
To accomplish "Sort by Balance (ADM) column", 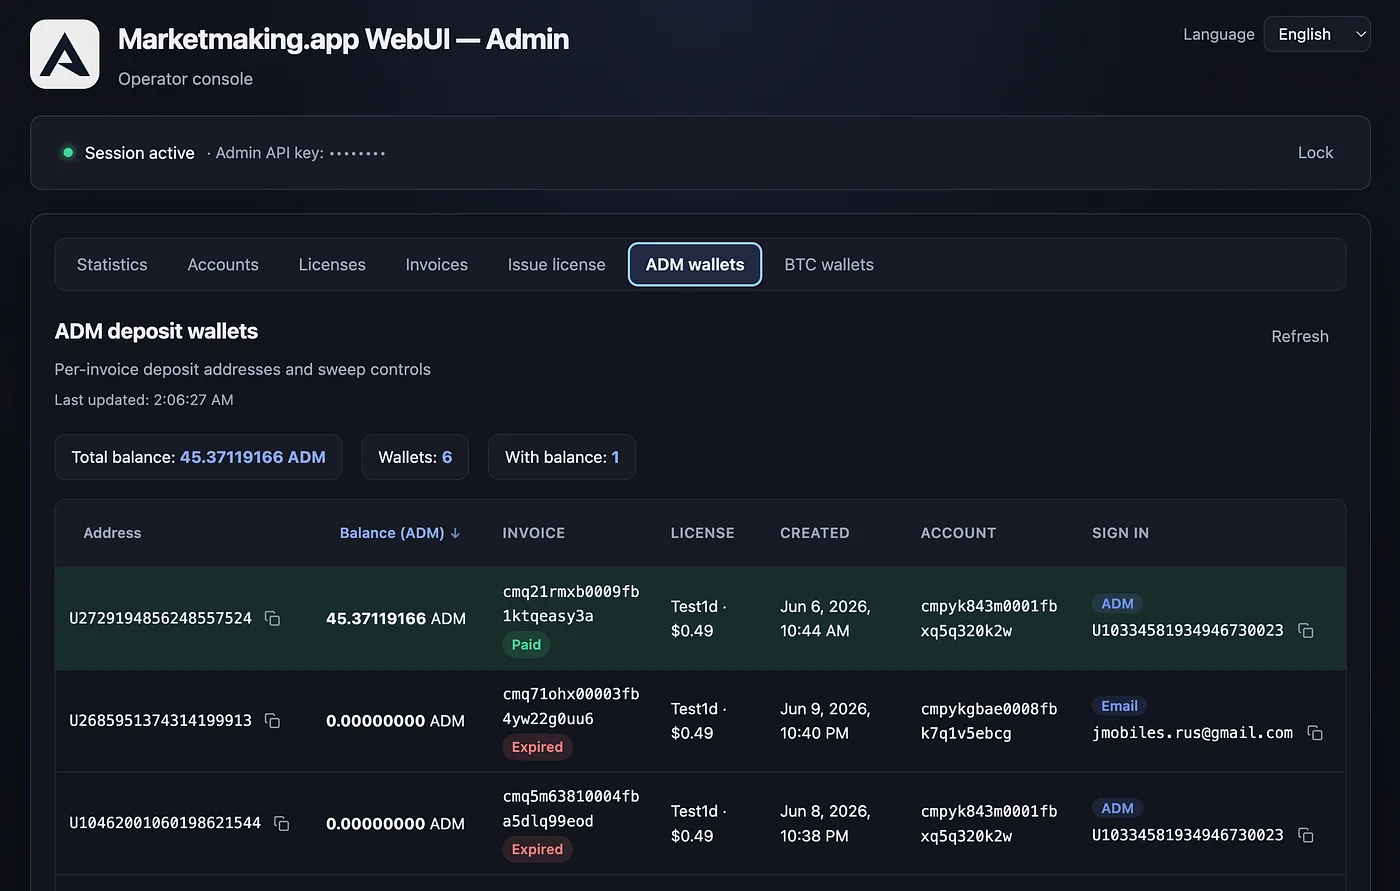I will click(400, 533).
